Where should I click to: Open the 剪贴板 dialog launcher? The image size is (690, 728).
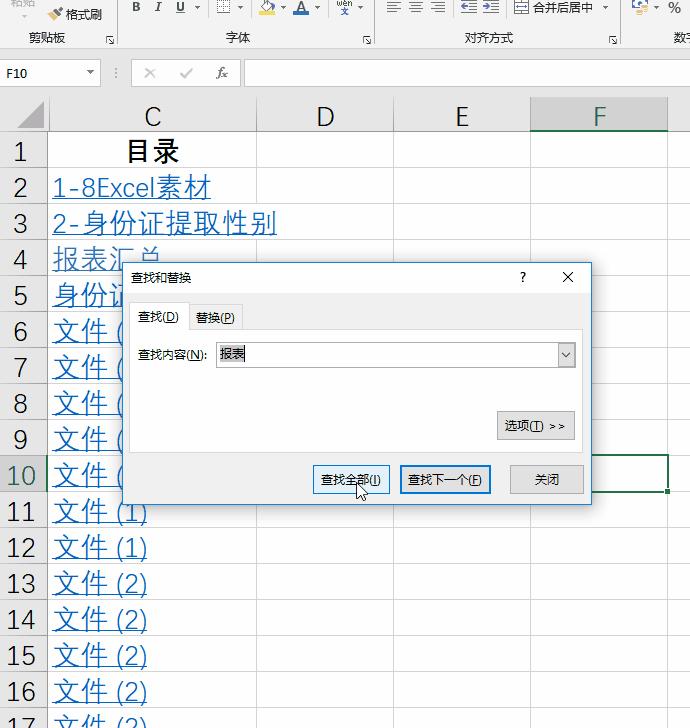point(110,40)
